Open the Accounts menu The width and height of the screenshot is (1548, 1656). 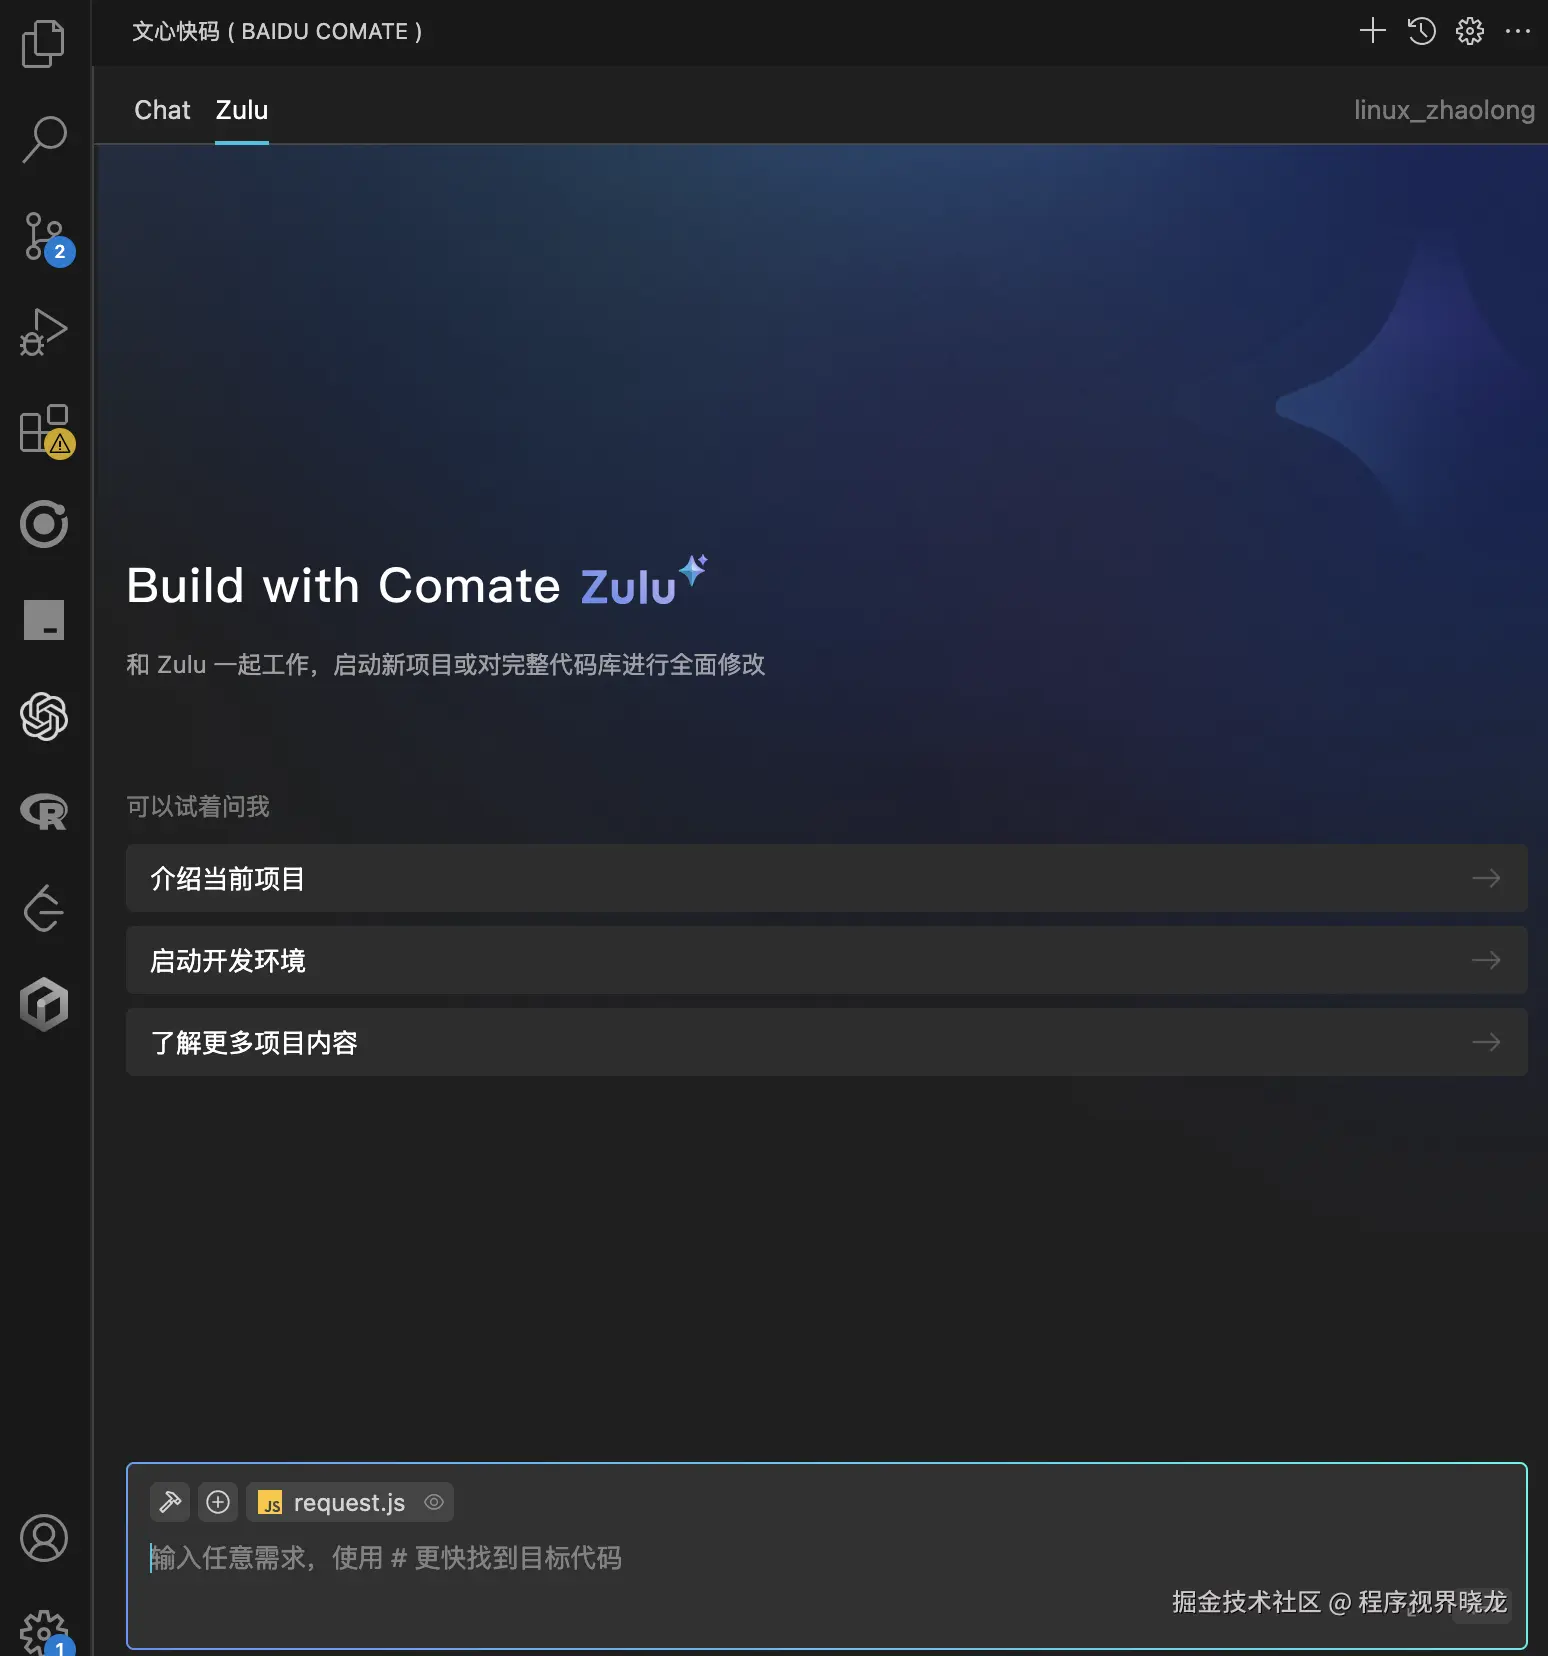click(44, 1538)
